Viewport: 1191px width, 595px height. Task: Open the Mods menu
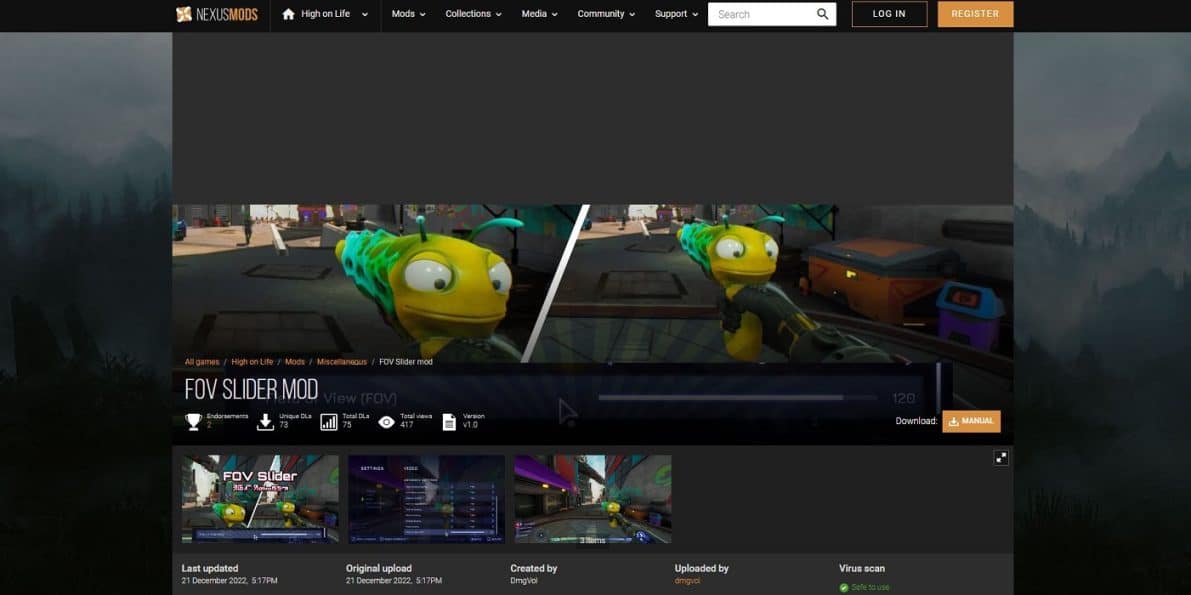(x=409, y=14)
